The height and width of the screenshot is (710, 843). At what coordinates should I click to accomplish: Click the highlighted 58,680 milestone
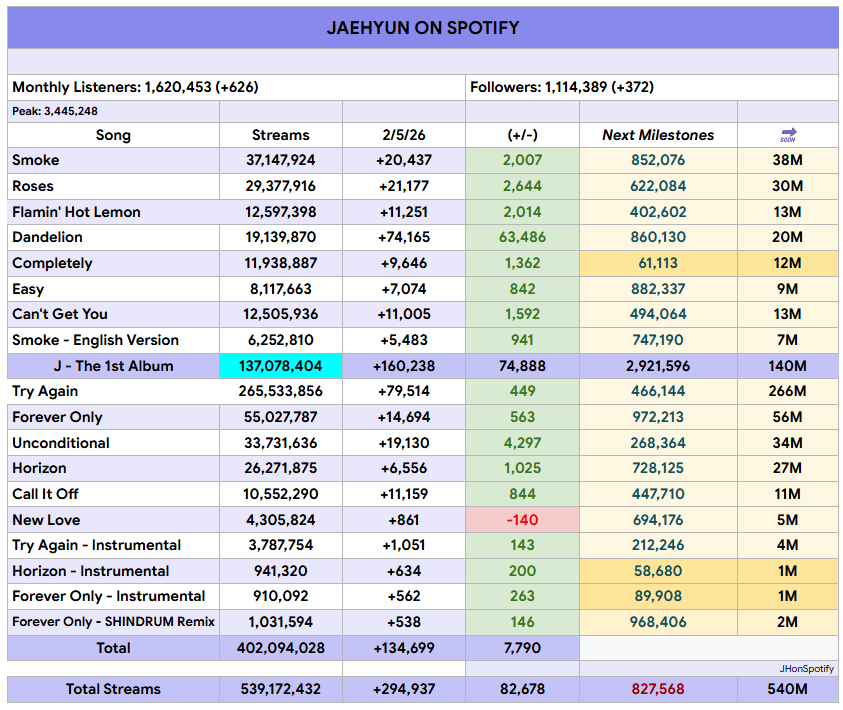coord(658,571)
